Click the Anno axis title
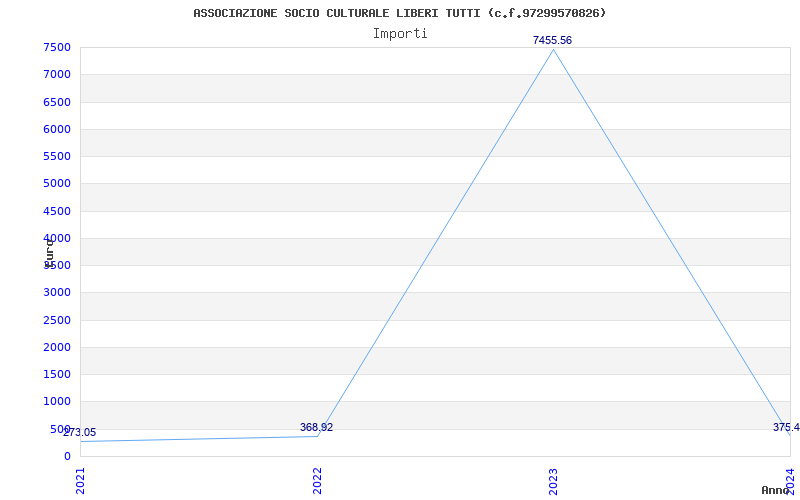 775,491
